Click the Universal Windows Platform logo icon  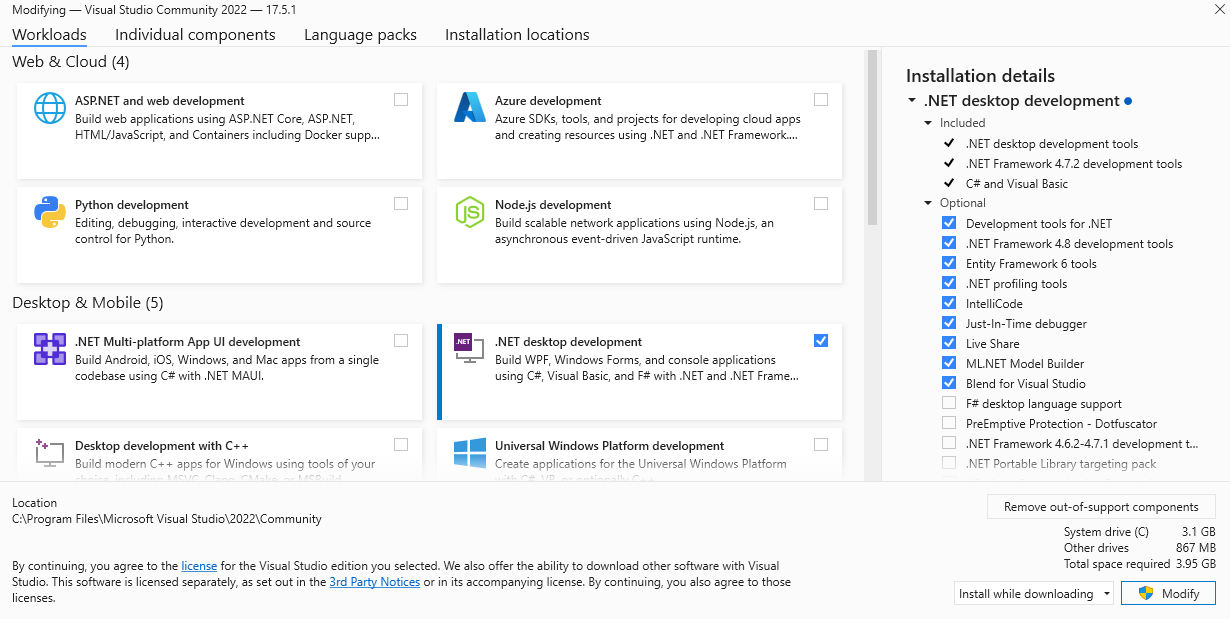pyautogui.click(x=470, y=453)
